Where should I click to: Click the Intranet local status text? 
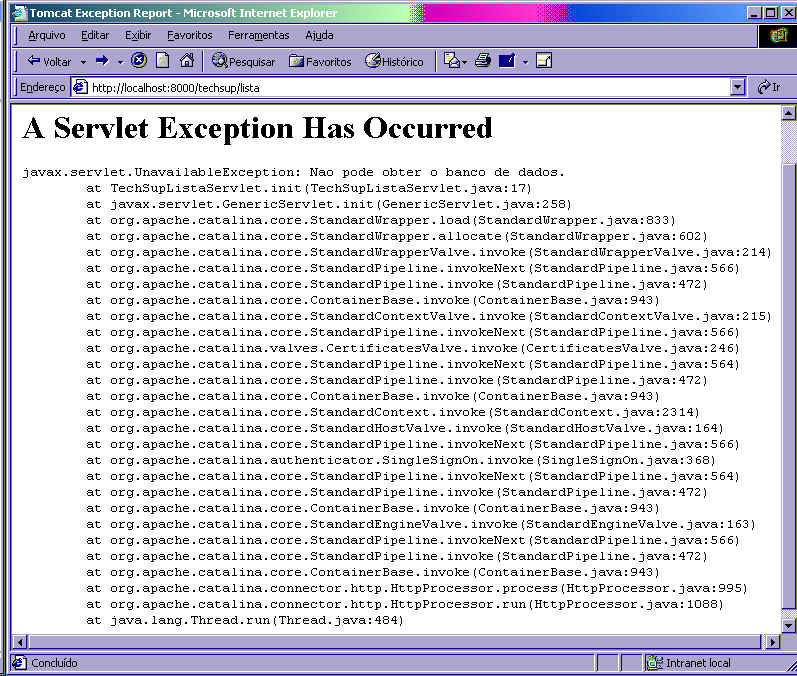click(698, 663)
